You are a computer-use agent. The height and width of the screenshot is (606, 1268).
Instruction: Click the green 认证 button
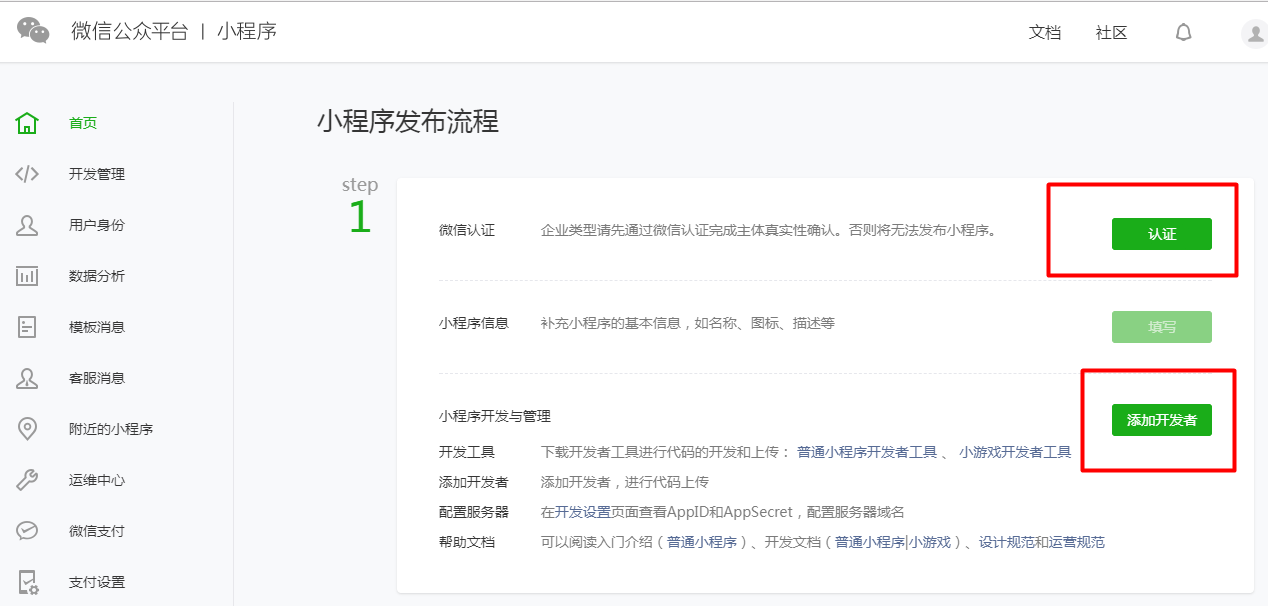click(1161, 233)
